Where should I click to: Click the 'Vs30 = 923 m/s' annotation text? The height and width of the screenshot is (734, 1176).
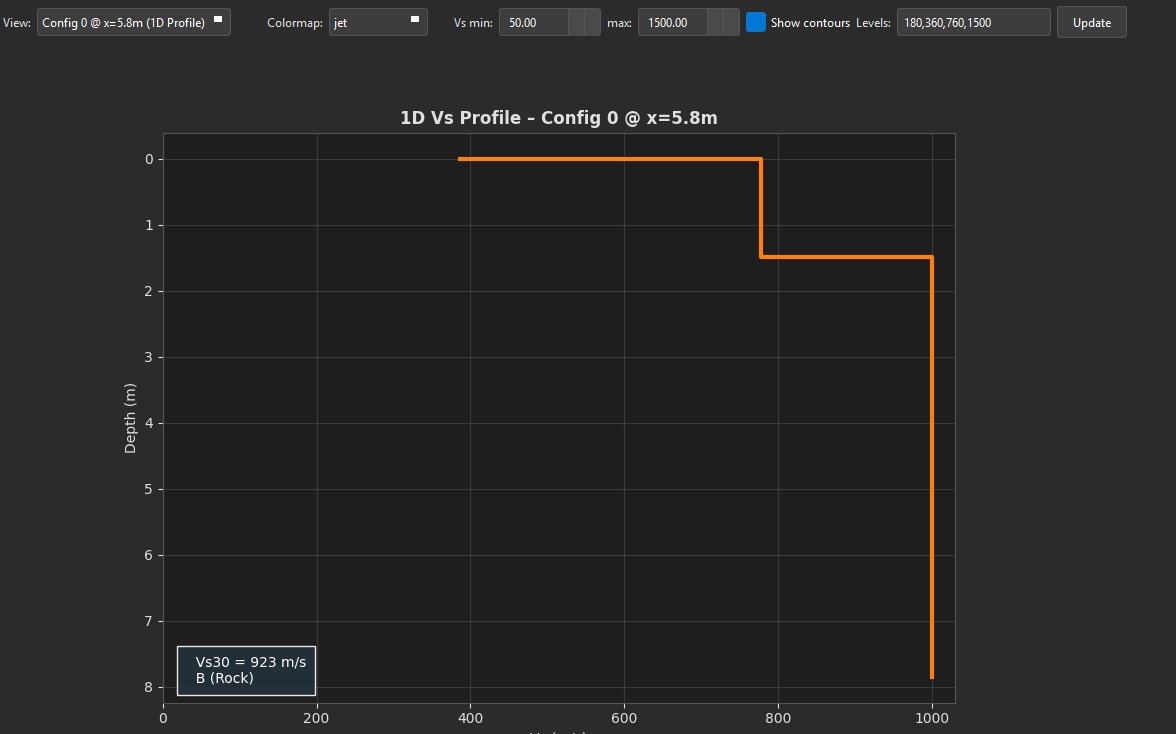(x=250, y=662)
